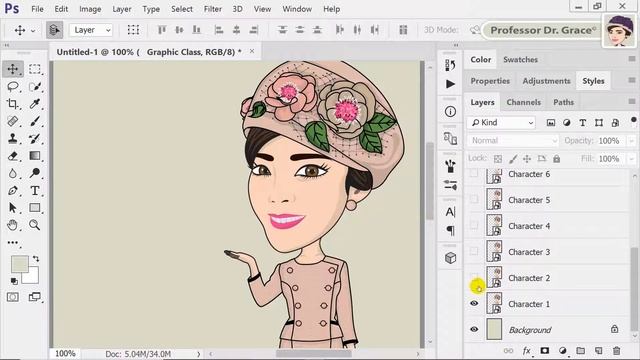Viewport: 640px width, 360px height.
Task: Open the layer filter Kind dropdown
Action: (501, 122)
